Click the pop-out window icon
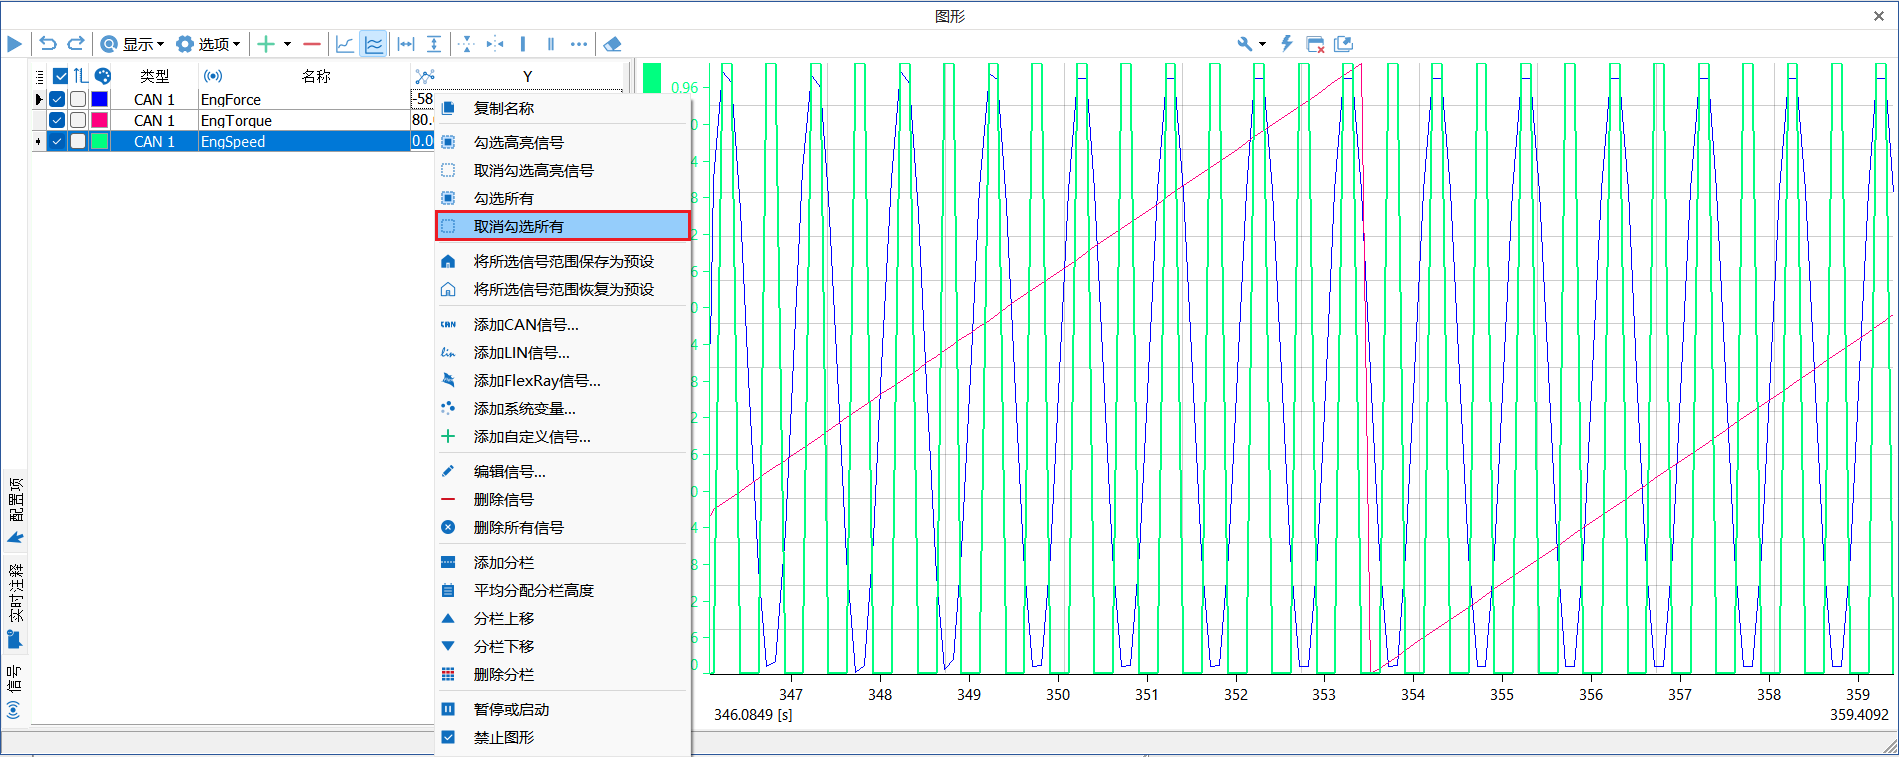This screenshot has width=1899, height=757. (1343, 44)
